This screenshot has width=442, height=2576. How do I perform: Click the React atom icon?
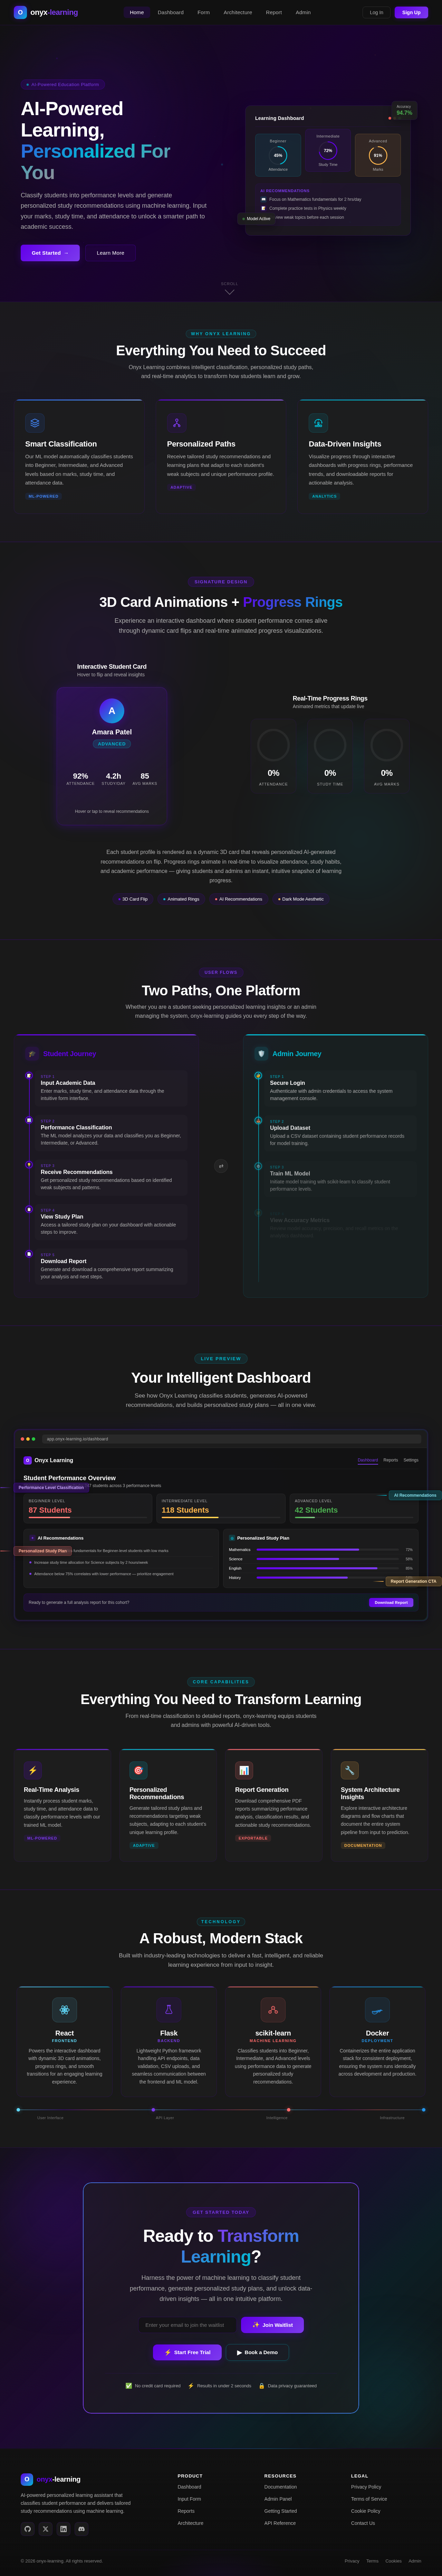64,2010
